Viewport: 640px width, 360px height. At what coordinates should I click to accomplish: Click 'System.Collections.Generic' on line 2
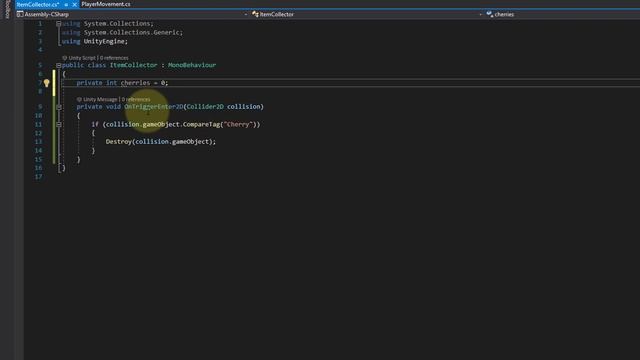click(132, 33)
